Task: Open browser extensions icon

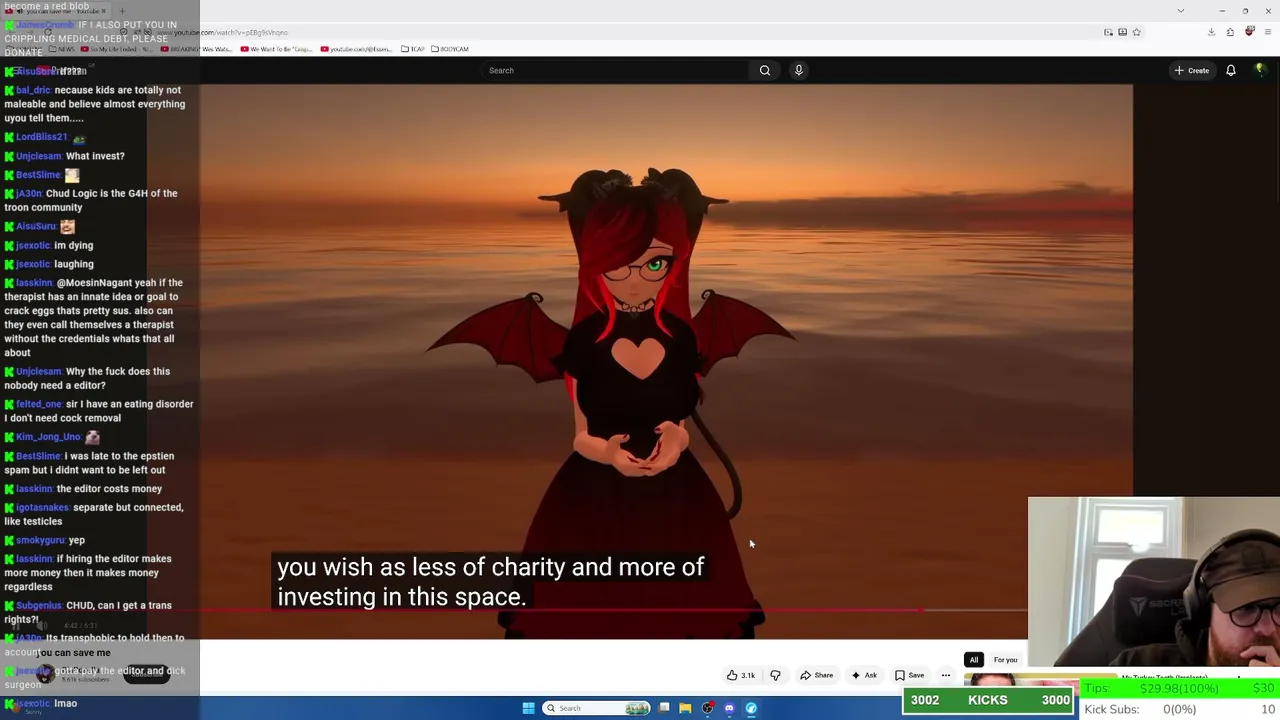Action: (1230, 32)
